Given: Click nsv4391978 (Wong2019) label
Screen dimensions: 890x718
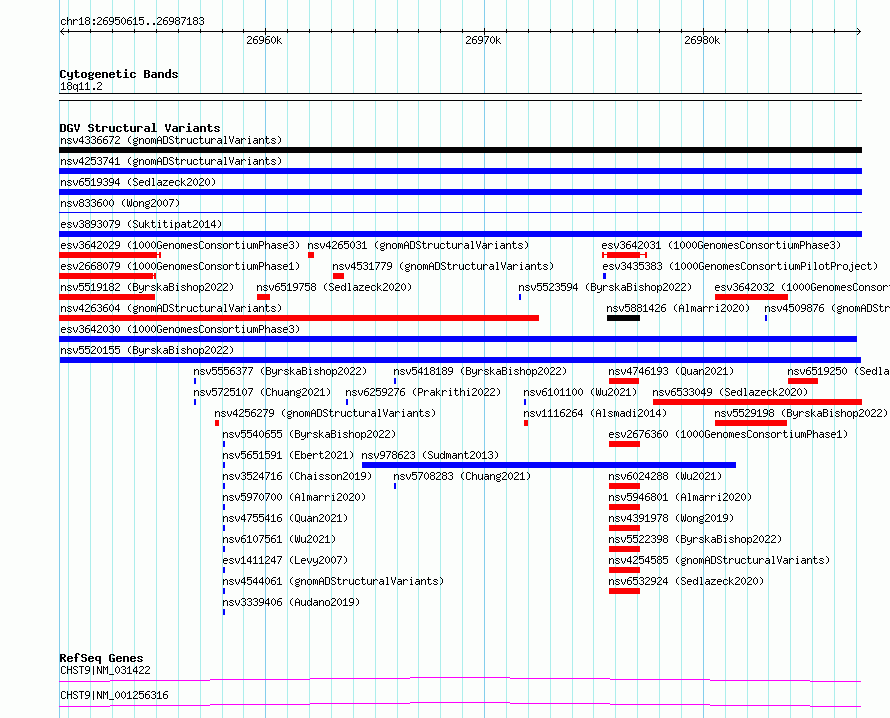Looking at the screenshot, I should 671,518.
